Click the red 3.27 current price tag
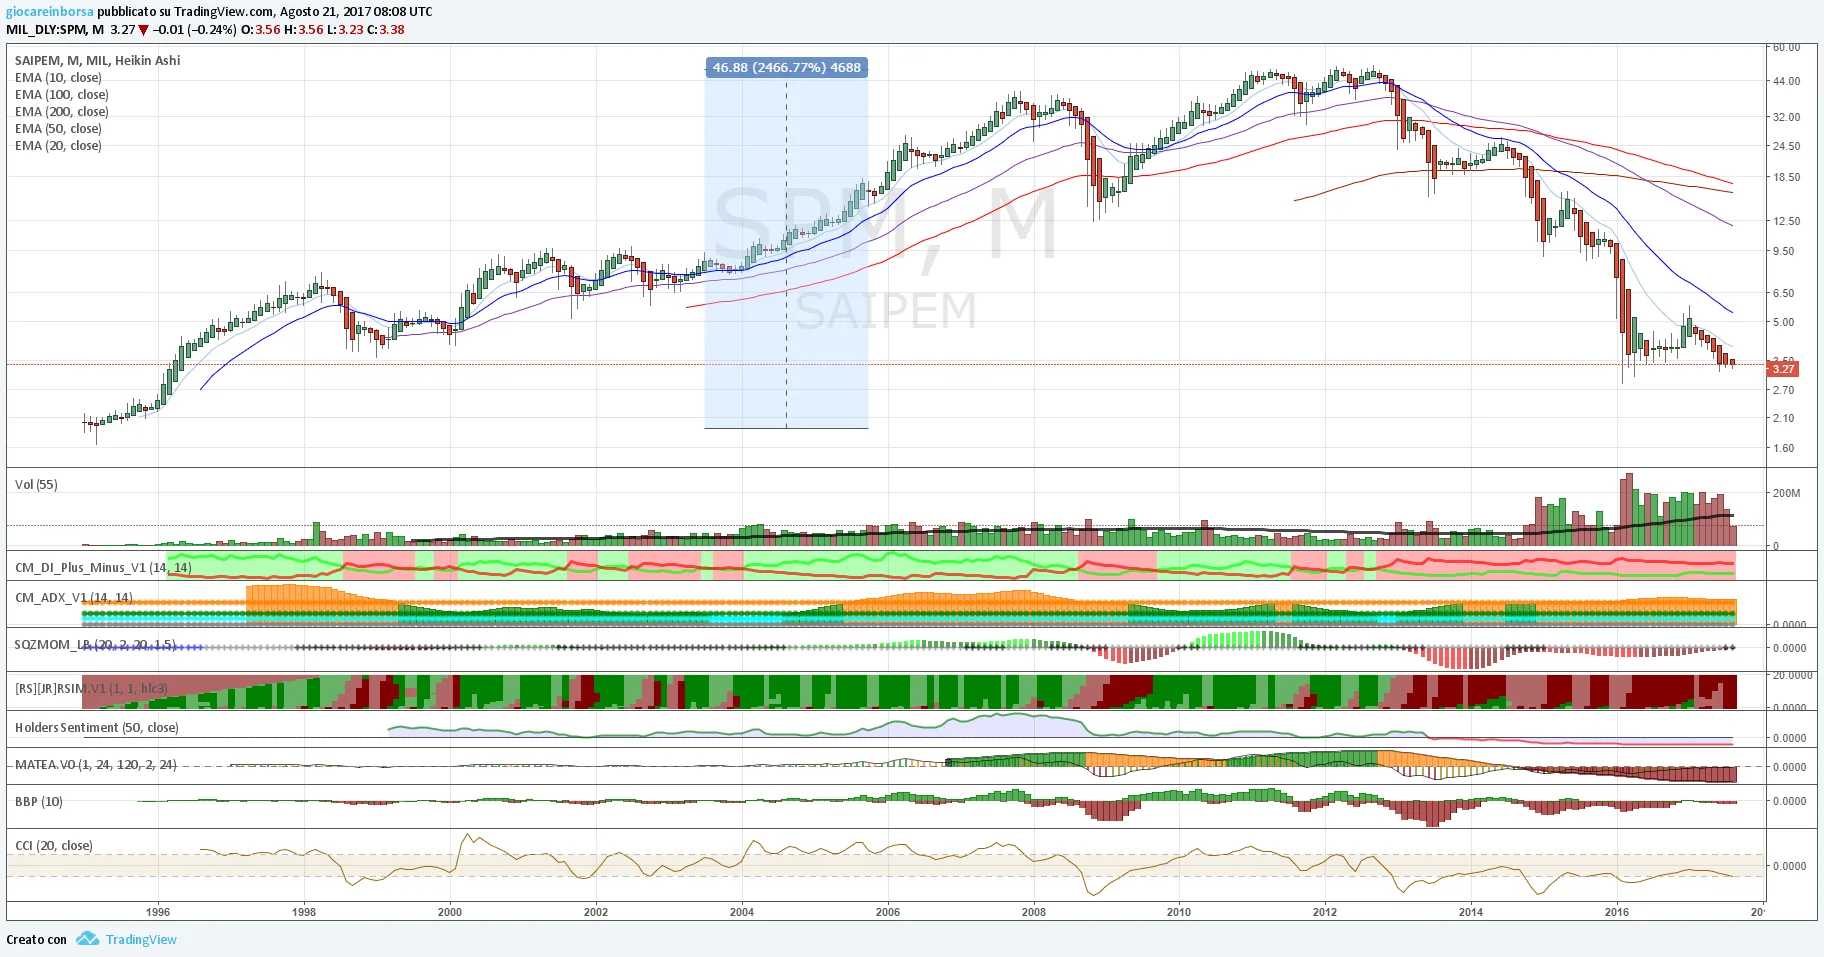Screen dimensions: 1824x957 click(x=1783, y=369)
